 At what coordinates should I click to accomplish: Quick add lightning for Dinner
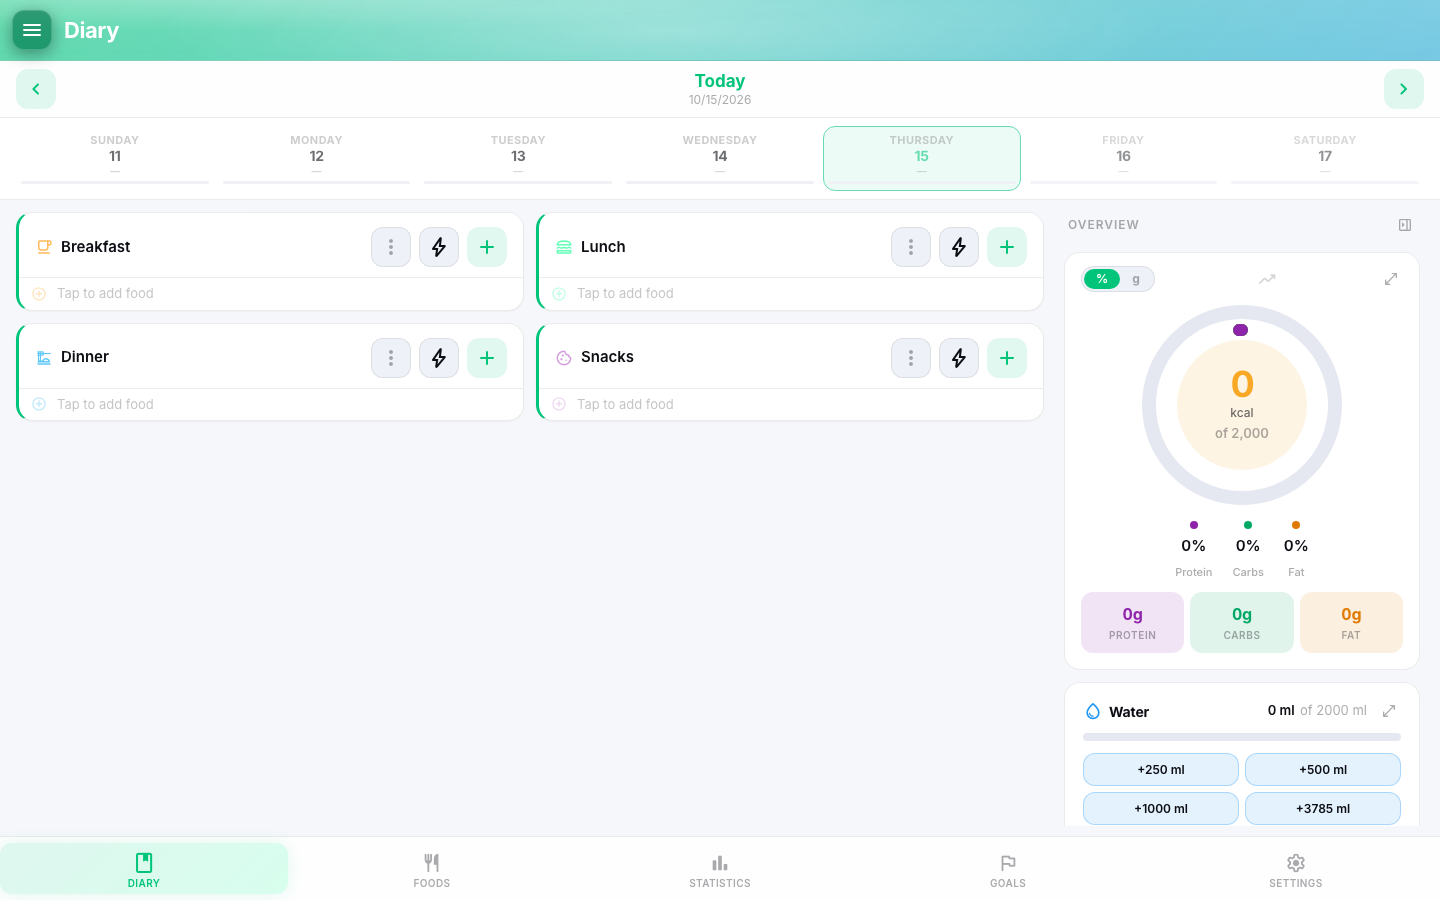pyautogui.click(x=439, y=358)
